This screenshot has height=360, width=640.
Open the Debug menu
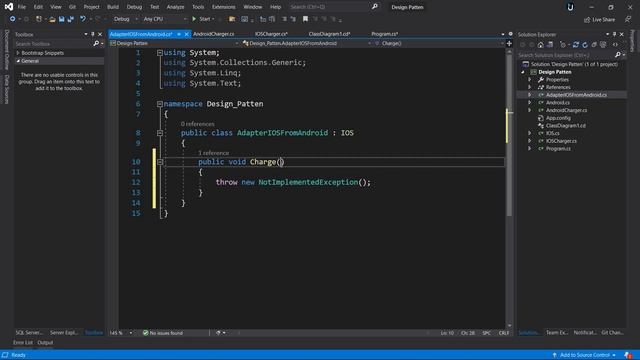pos(134,7)
